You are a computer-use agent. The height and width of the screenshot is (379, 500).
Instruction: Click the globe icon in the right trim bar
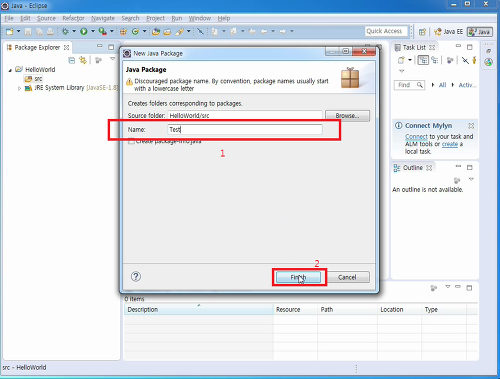point(488,62)
